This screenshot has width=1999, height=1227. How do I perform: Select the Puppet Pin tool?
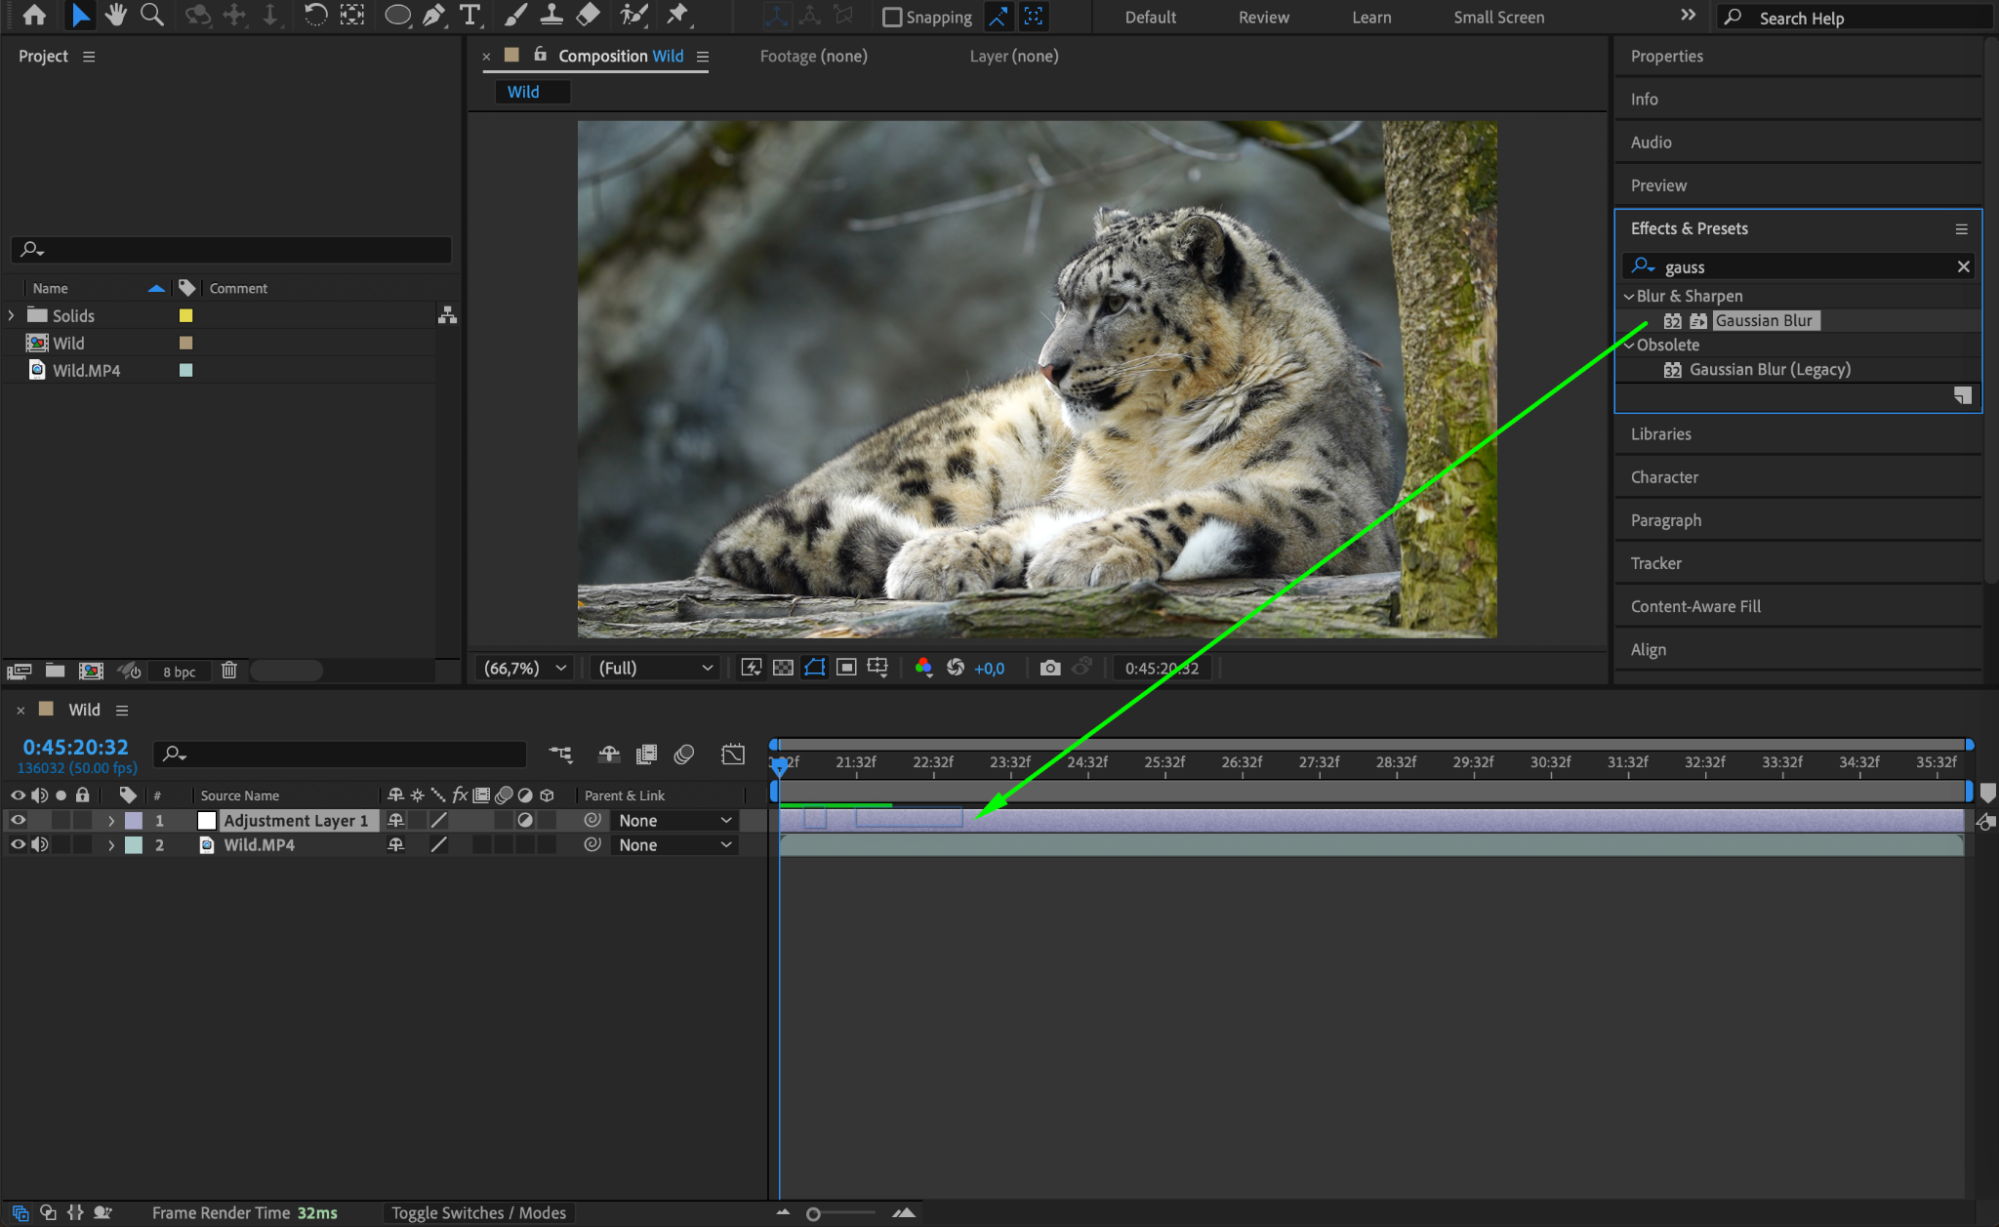[678, 15]
